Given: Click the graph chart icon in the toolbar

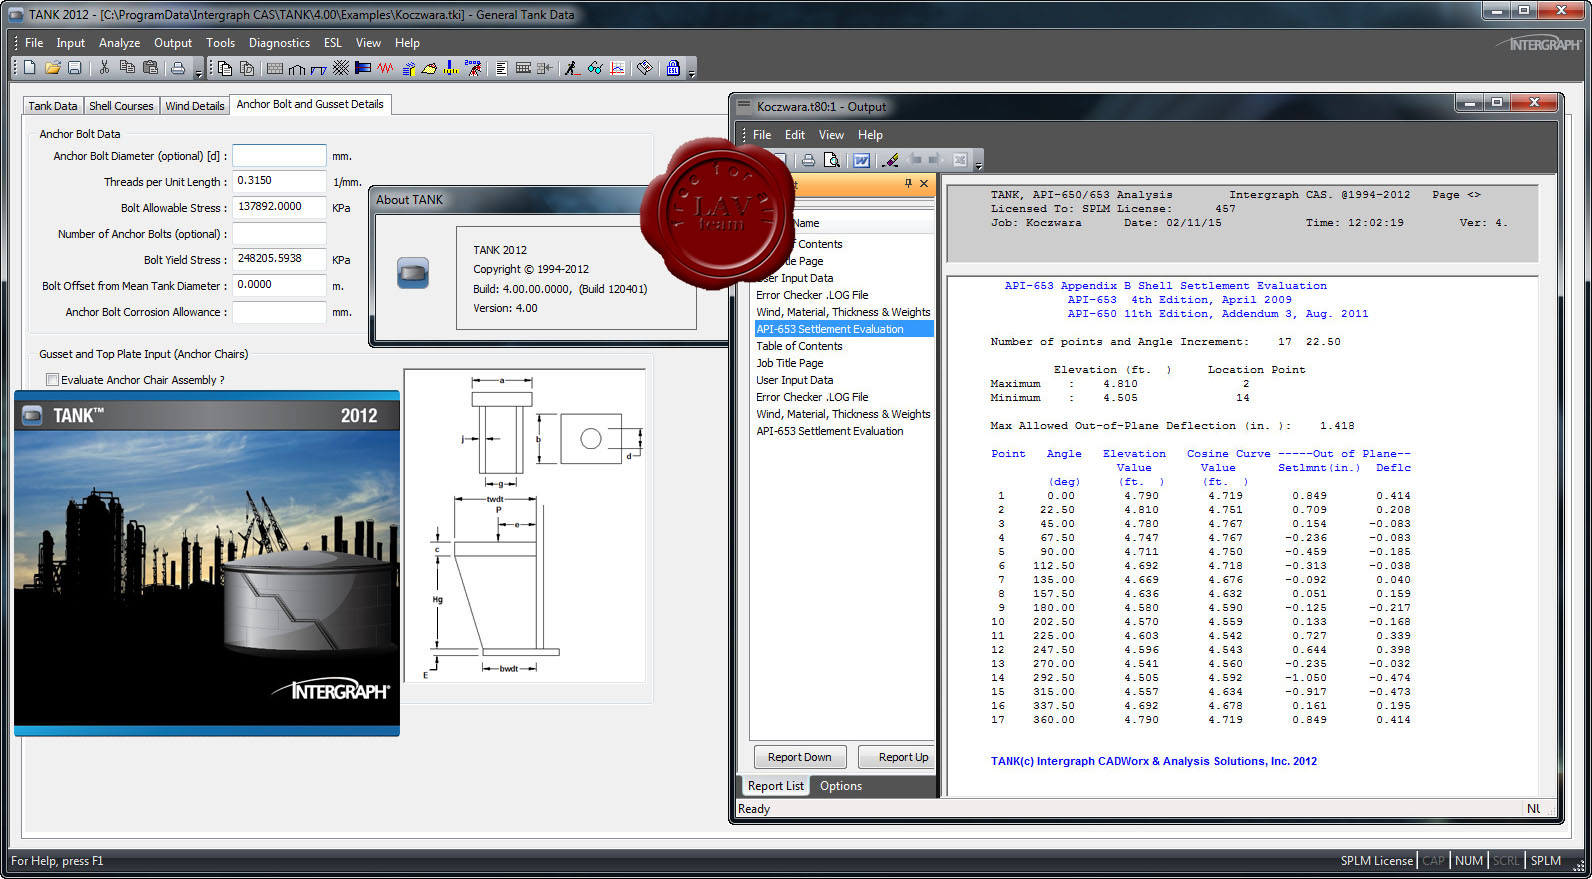Looking at the screenshot, I should point(617,68).
